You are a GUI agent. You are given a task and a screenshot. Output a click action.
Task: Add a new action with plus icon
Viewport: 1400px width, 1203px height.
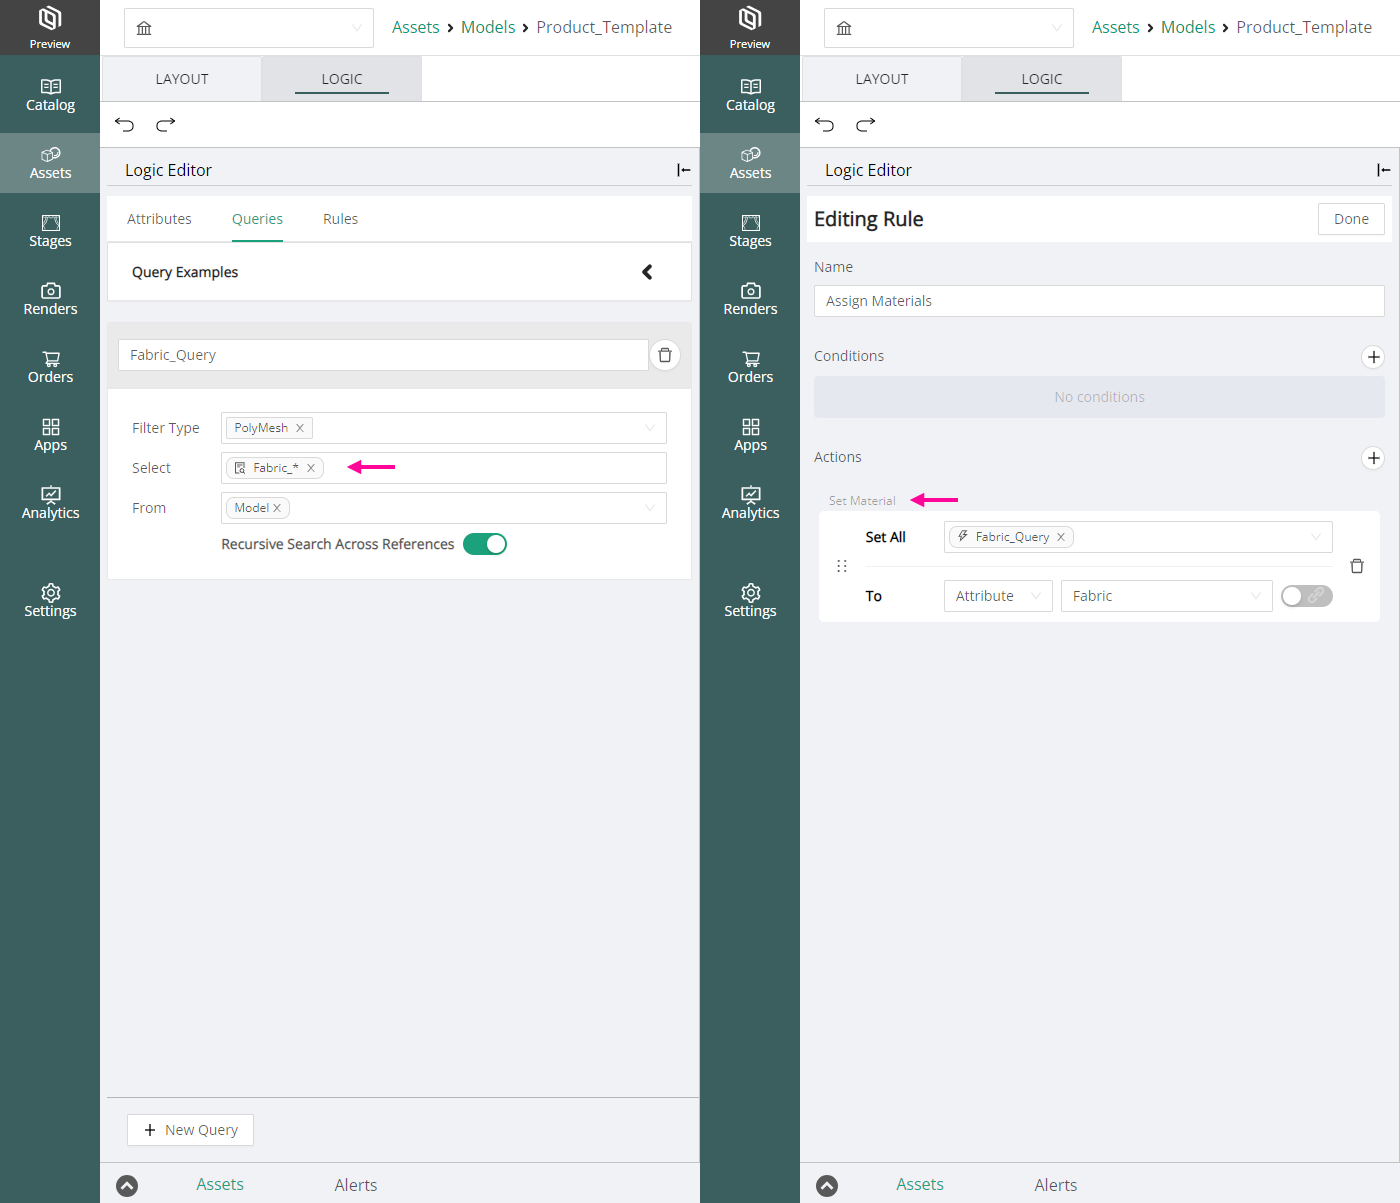pos(1373,458)
